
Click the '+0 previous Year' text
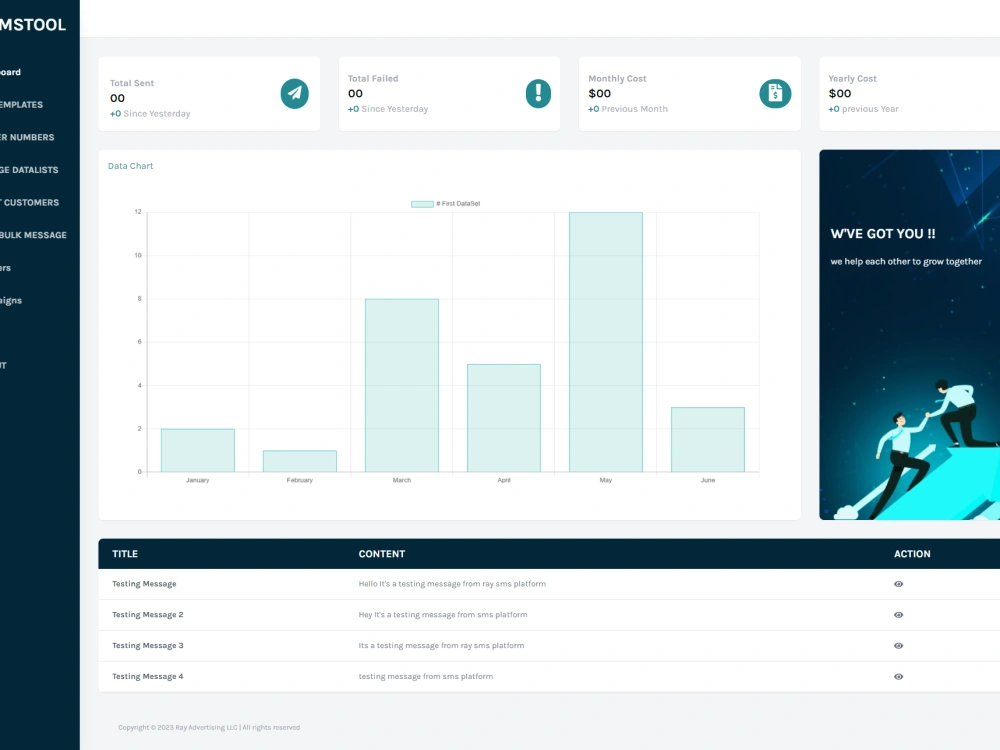864,109
